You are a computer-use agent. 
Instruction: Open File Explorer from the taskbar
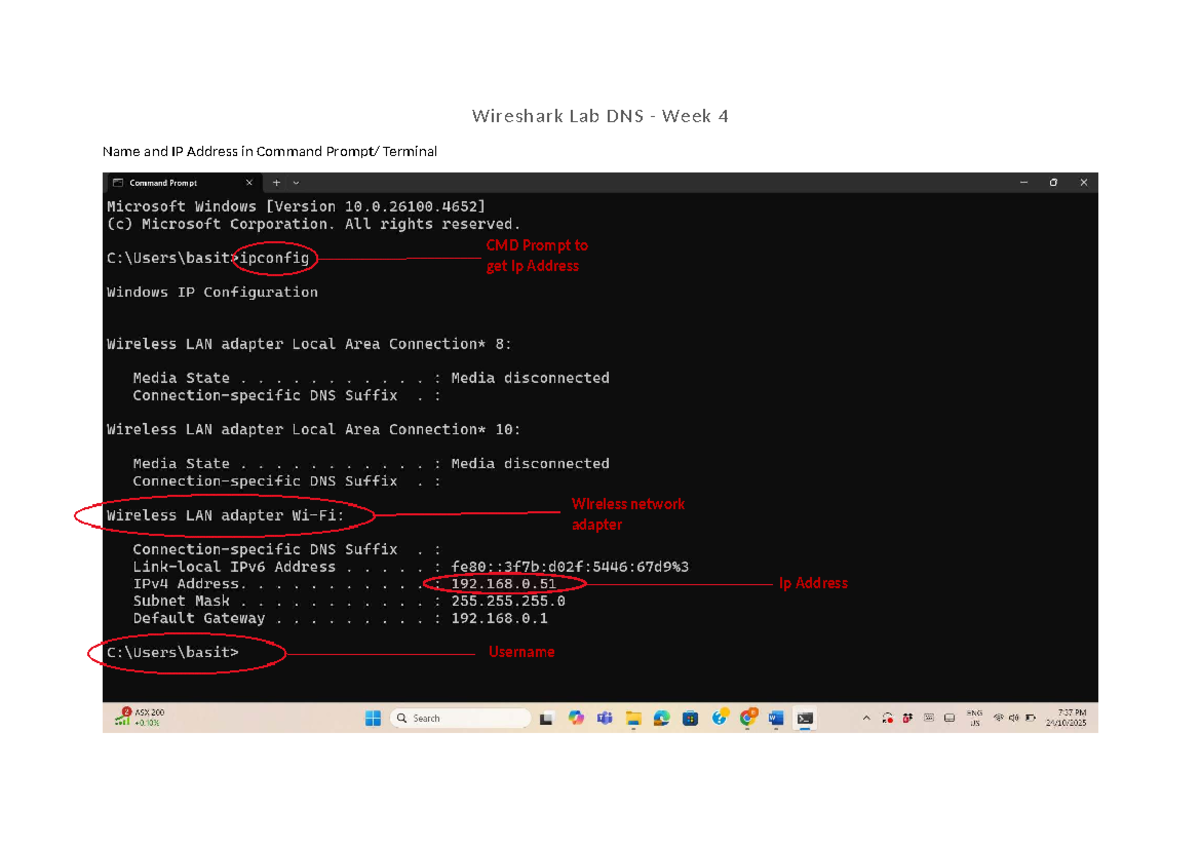coord(633,718)
